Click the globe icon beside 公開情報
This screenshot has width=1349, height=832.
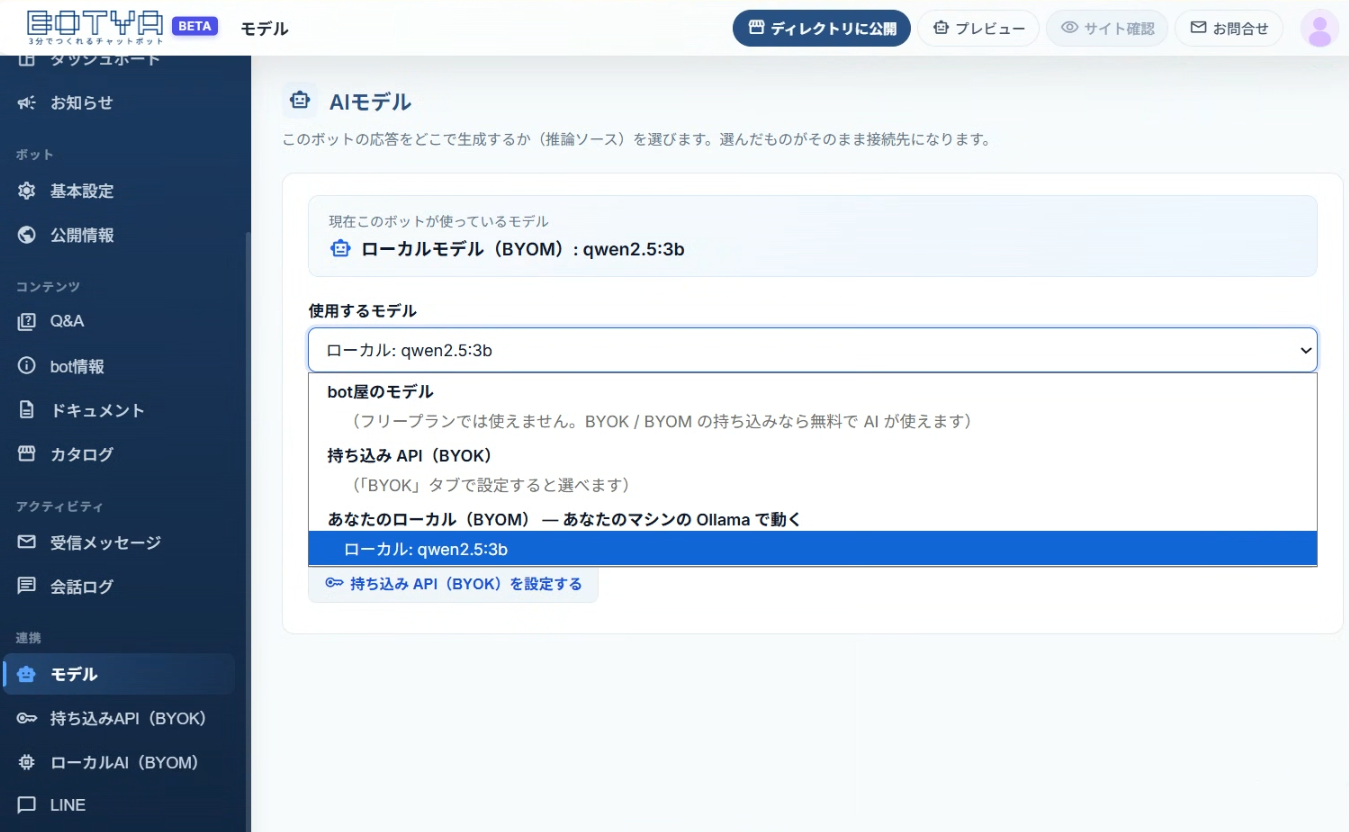pos(27,235)
